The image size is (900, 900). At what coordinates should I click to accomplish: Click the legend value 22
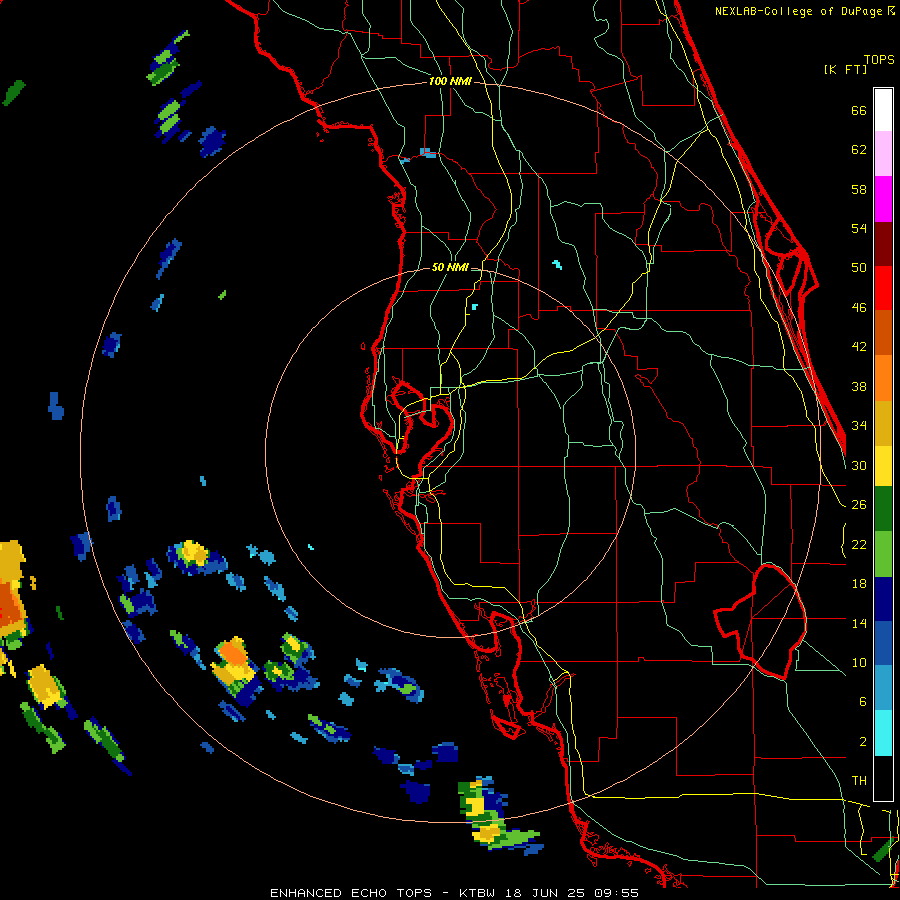click(x=859, y=545)
